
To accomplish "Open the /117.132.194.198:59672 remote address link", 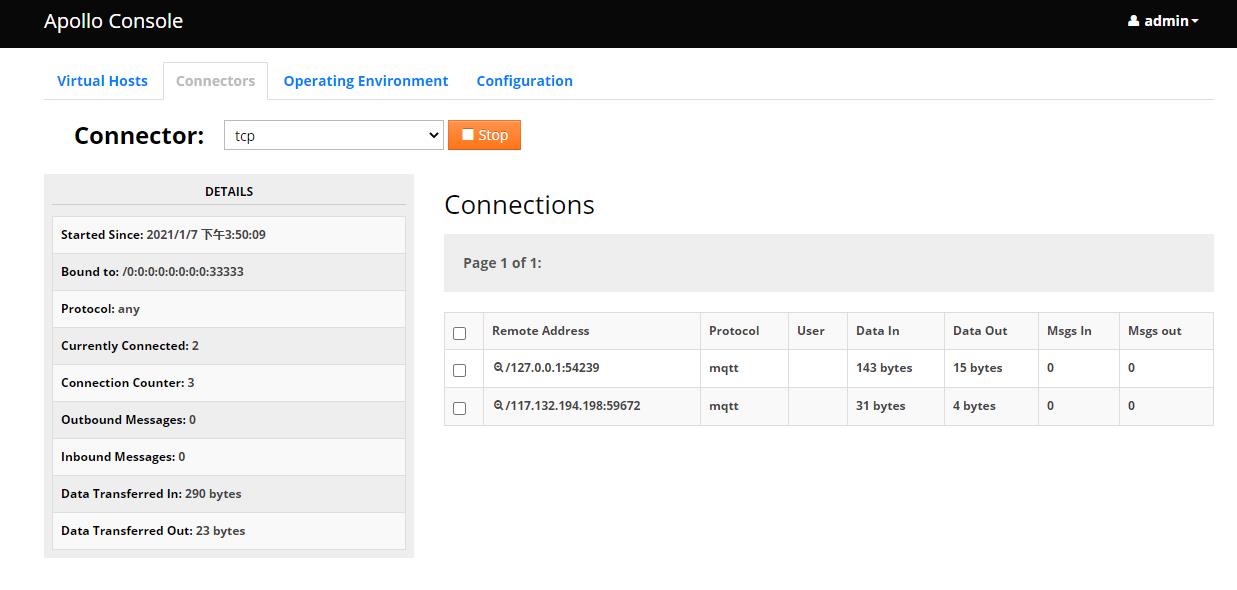I will (573, 406).
